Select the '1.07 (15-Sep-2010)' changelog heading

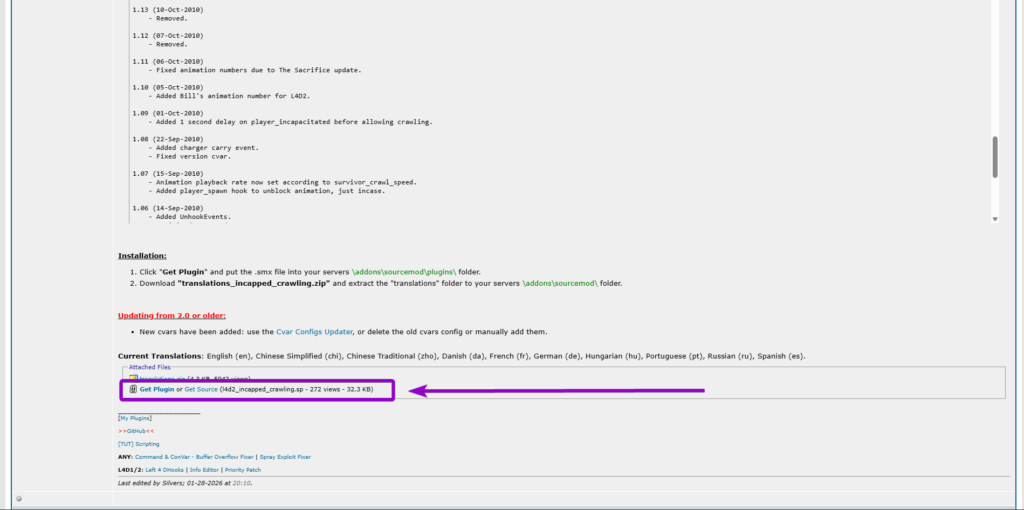tap(168, 174)
